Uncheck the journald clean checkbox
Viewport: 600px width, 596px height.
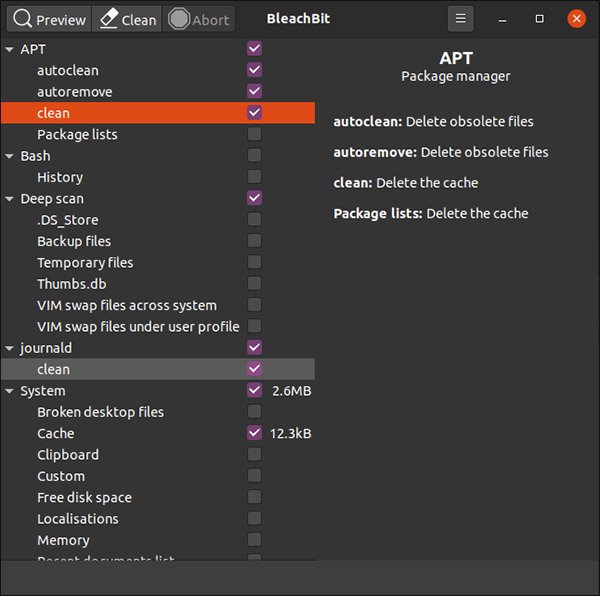[254, 369]
